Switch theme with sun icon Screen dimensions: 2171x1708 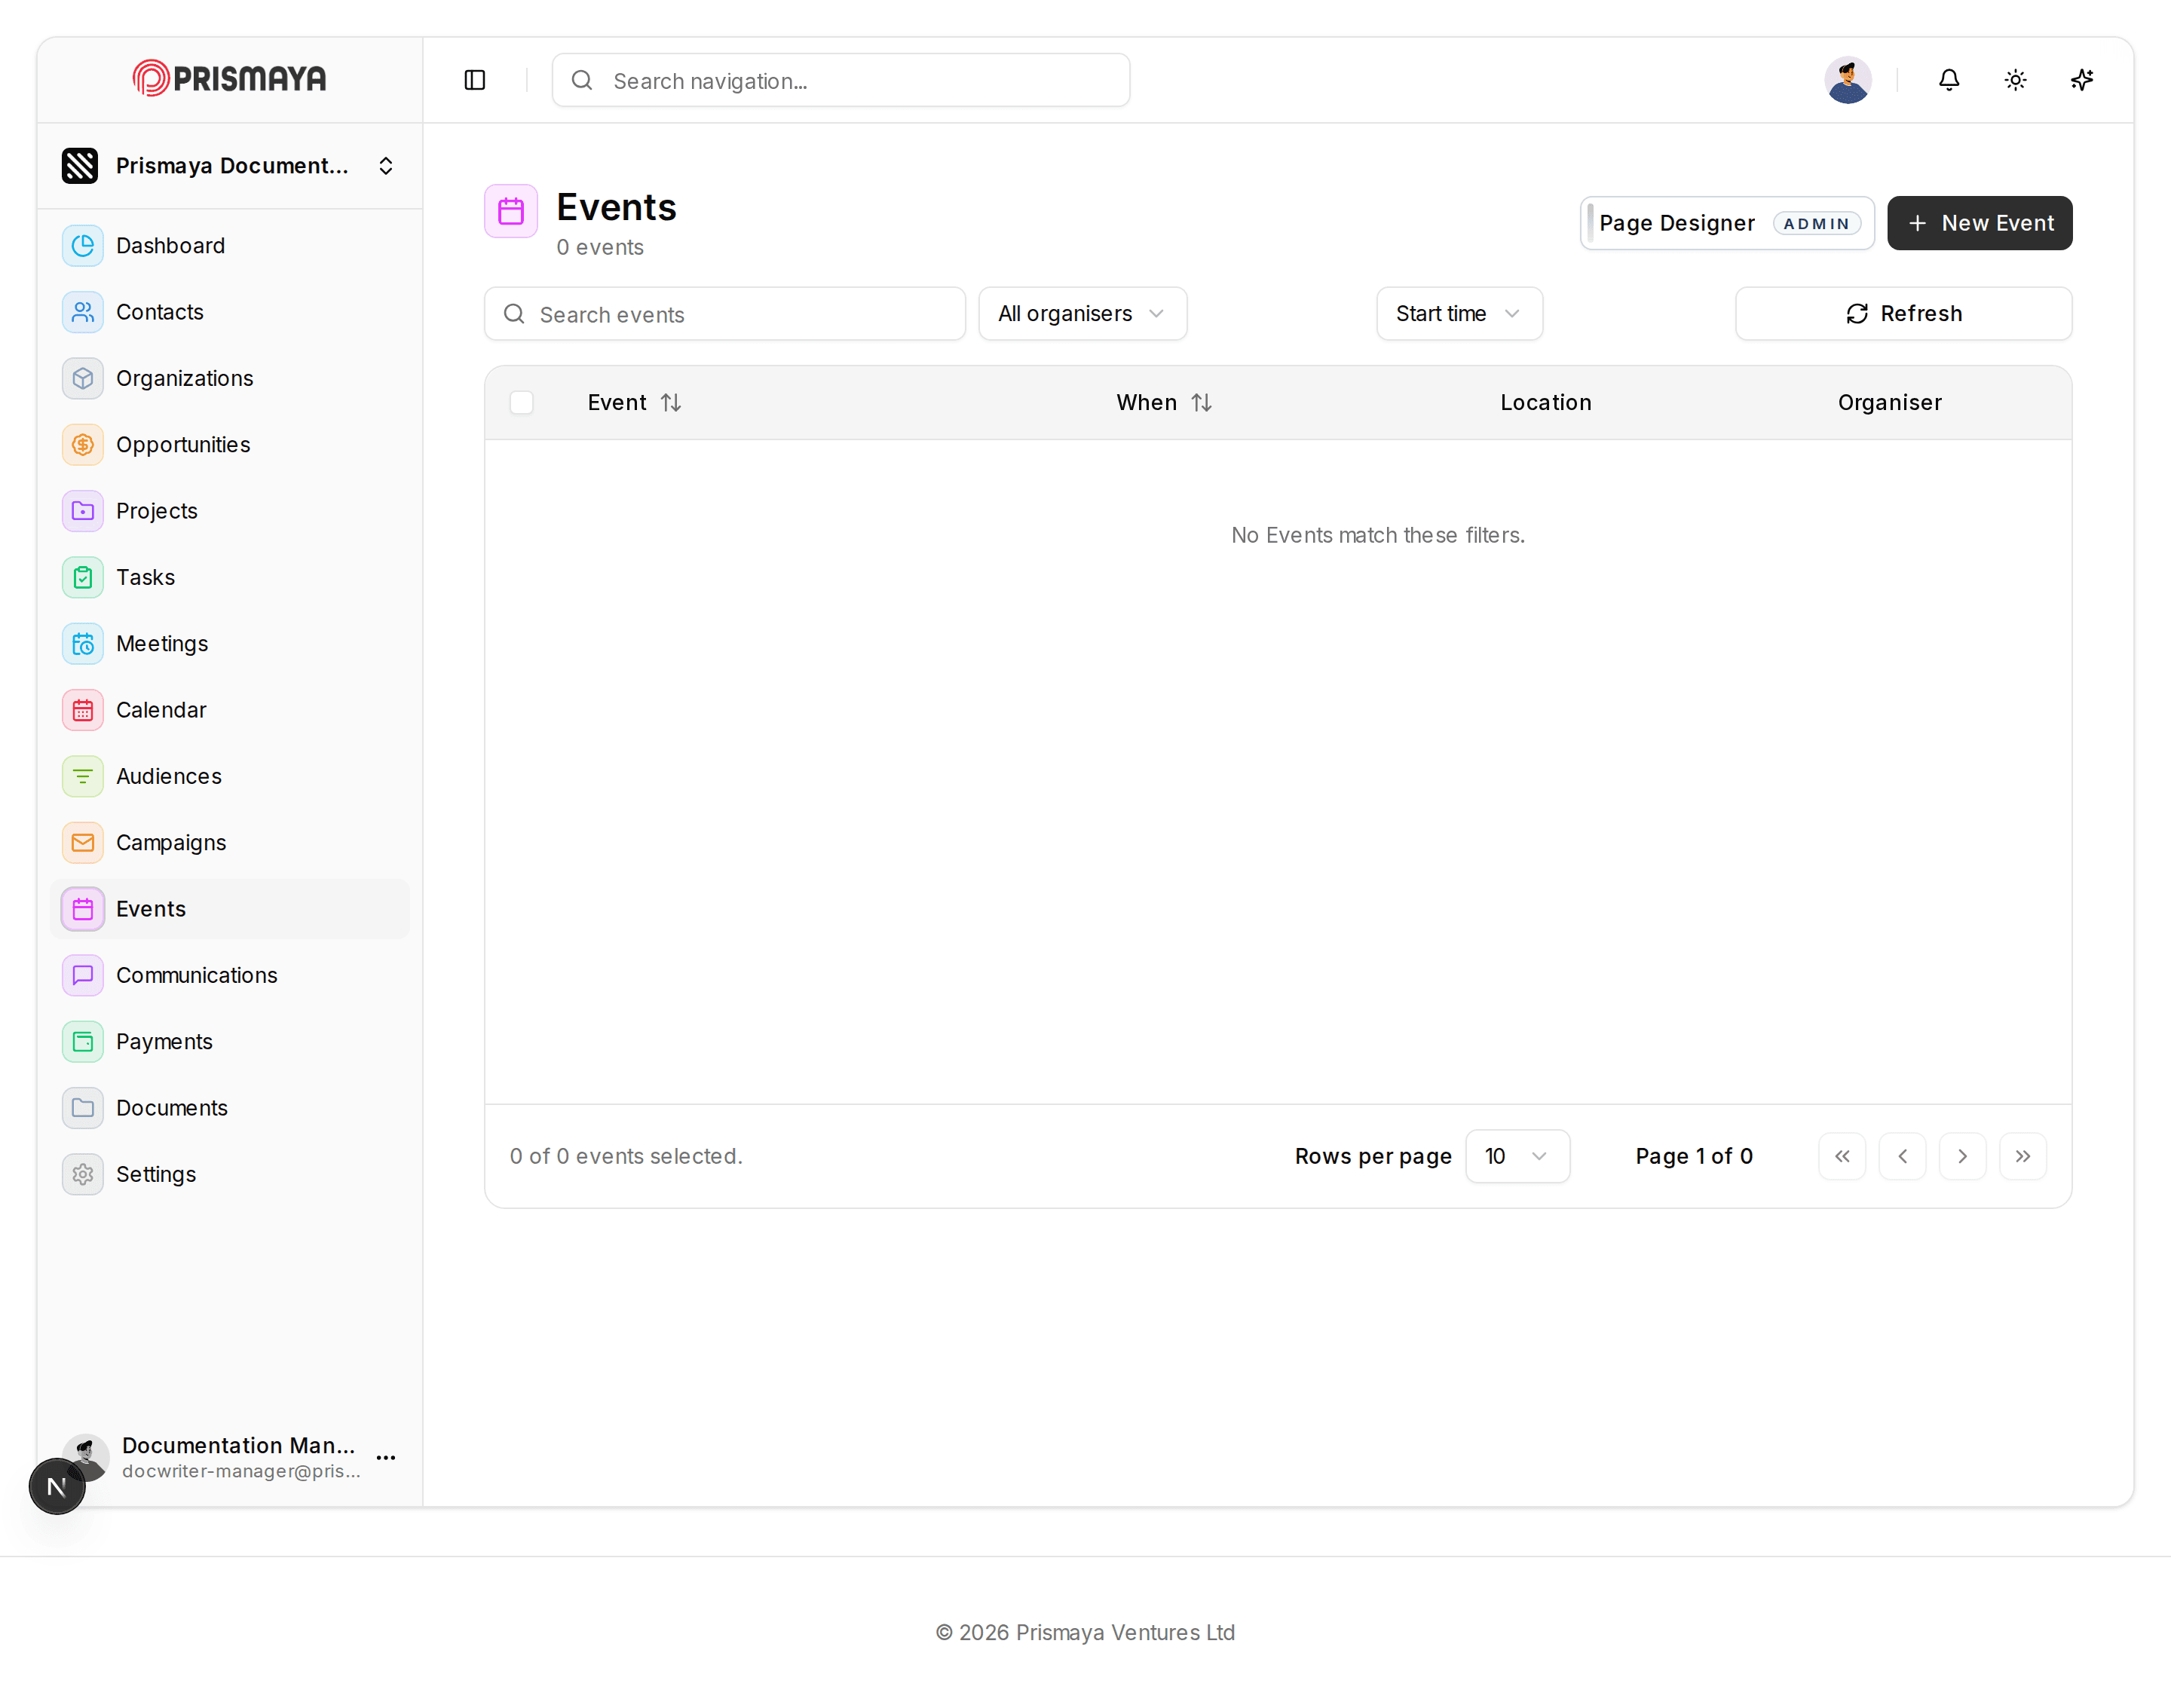coord(2015,80)
